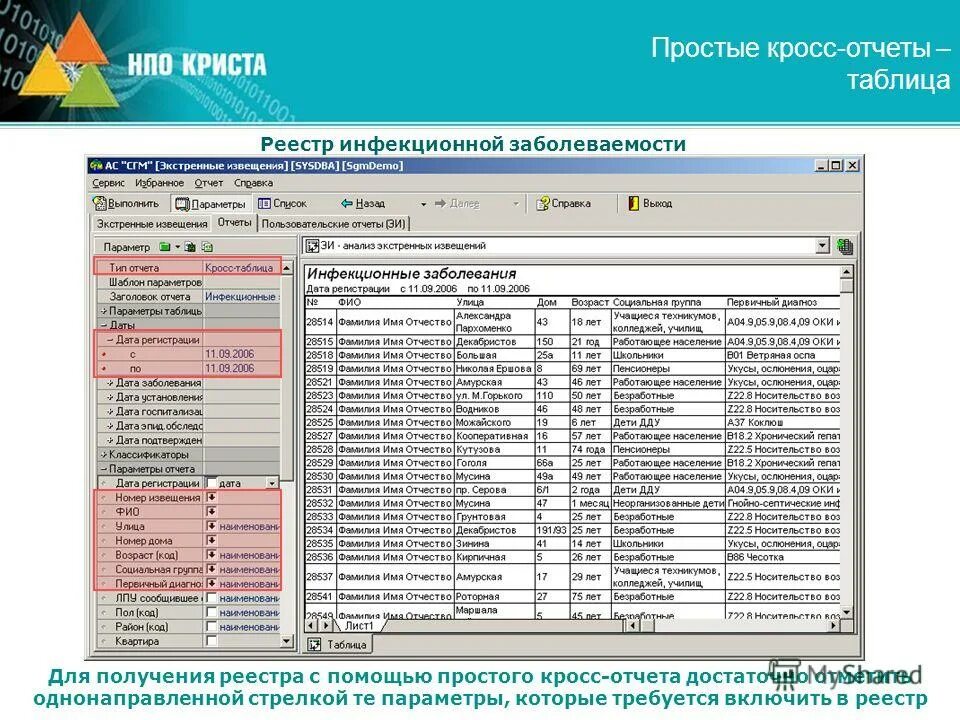Enable Пол (код) checkbox
This screenshot has width=960, height=720.
(211, 612)
